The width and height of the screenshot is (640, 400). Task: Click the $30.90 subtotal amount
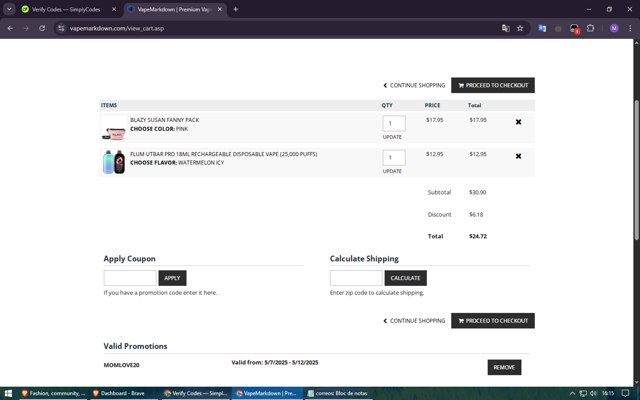pyautogui.click(x=478, y=193)
